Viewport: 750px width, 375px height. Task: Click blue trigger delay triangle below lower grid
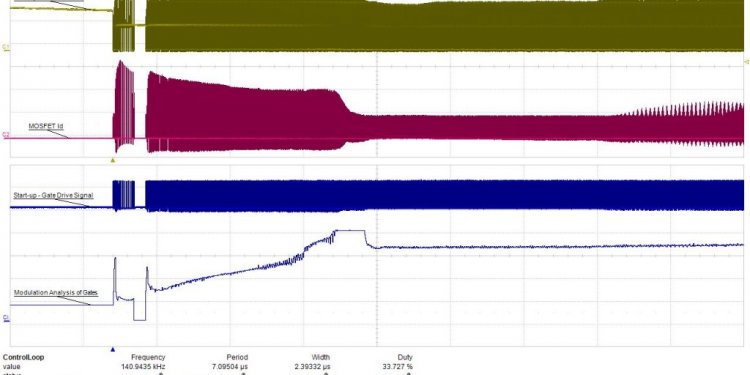click(113, 350)
